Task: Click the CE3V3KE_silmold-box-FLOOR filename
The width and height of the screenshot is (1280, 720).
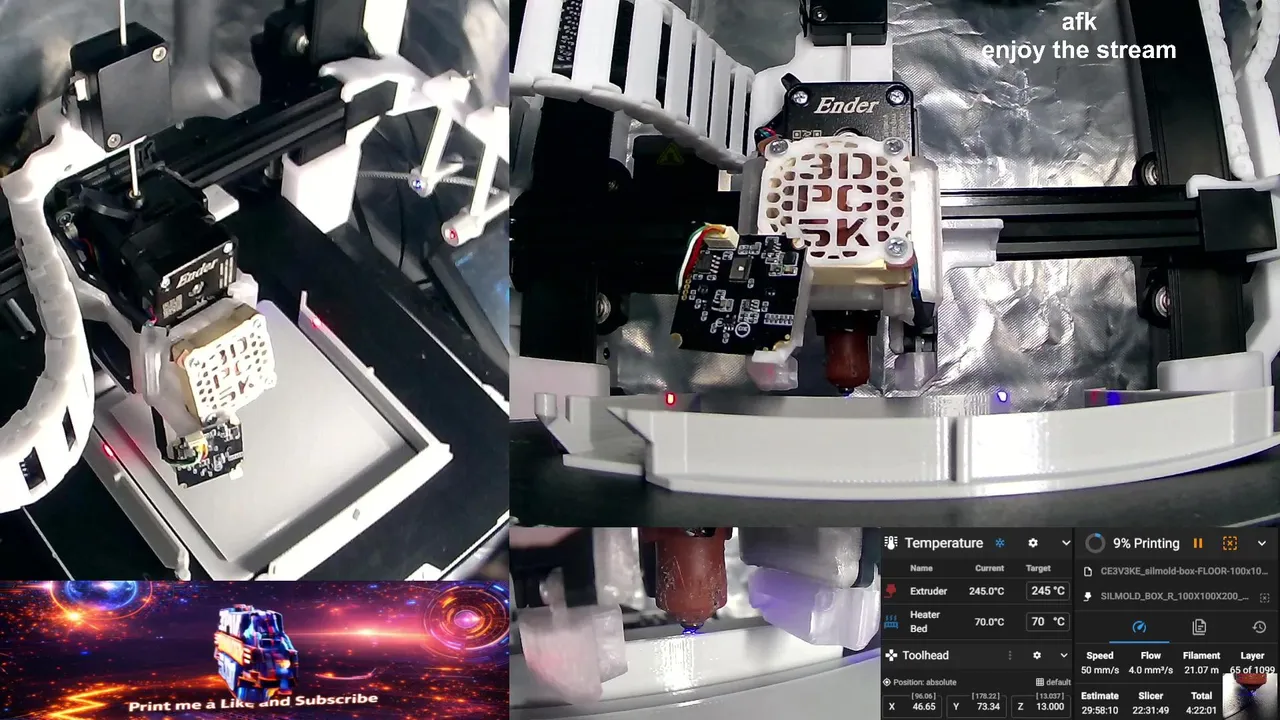Action: pos(1184,572)
